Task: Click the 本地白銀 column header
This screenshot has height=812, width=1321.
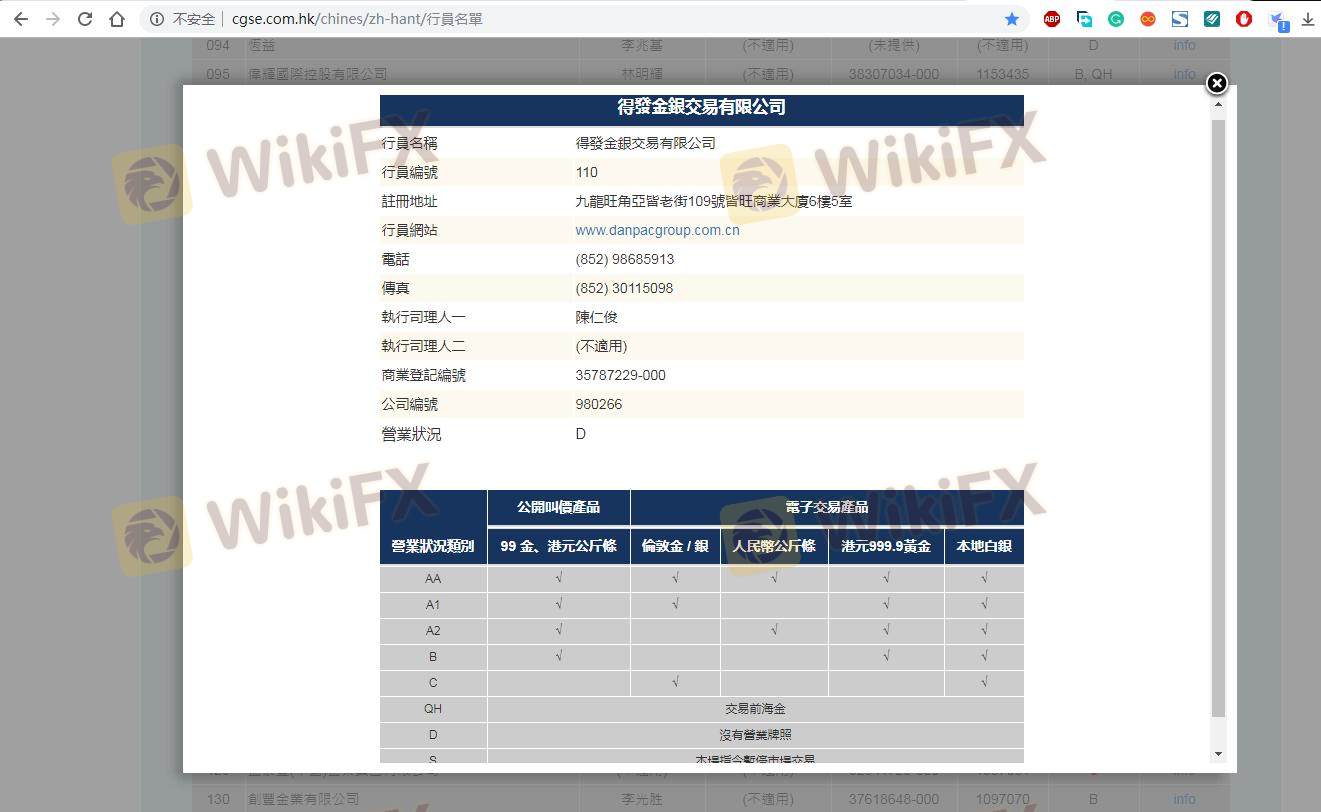Action: click(984, 546)
